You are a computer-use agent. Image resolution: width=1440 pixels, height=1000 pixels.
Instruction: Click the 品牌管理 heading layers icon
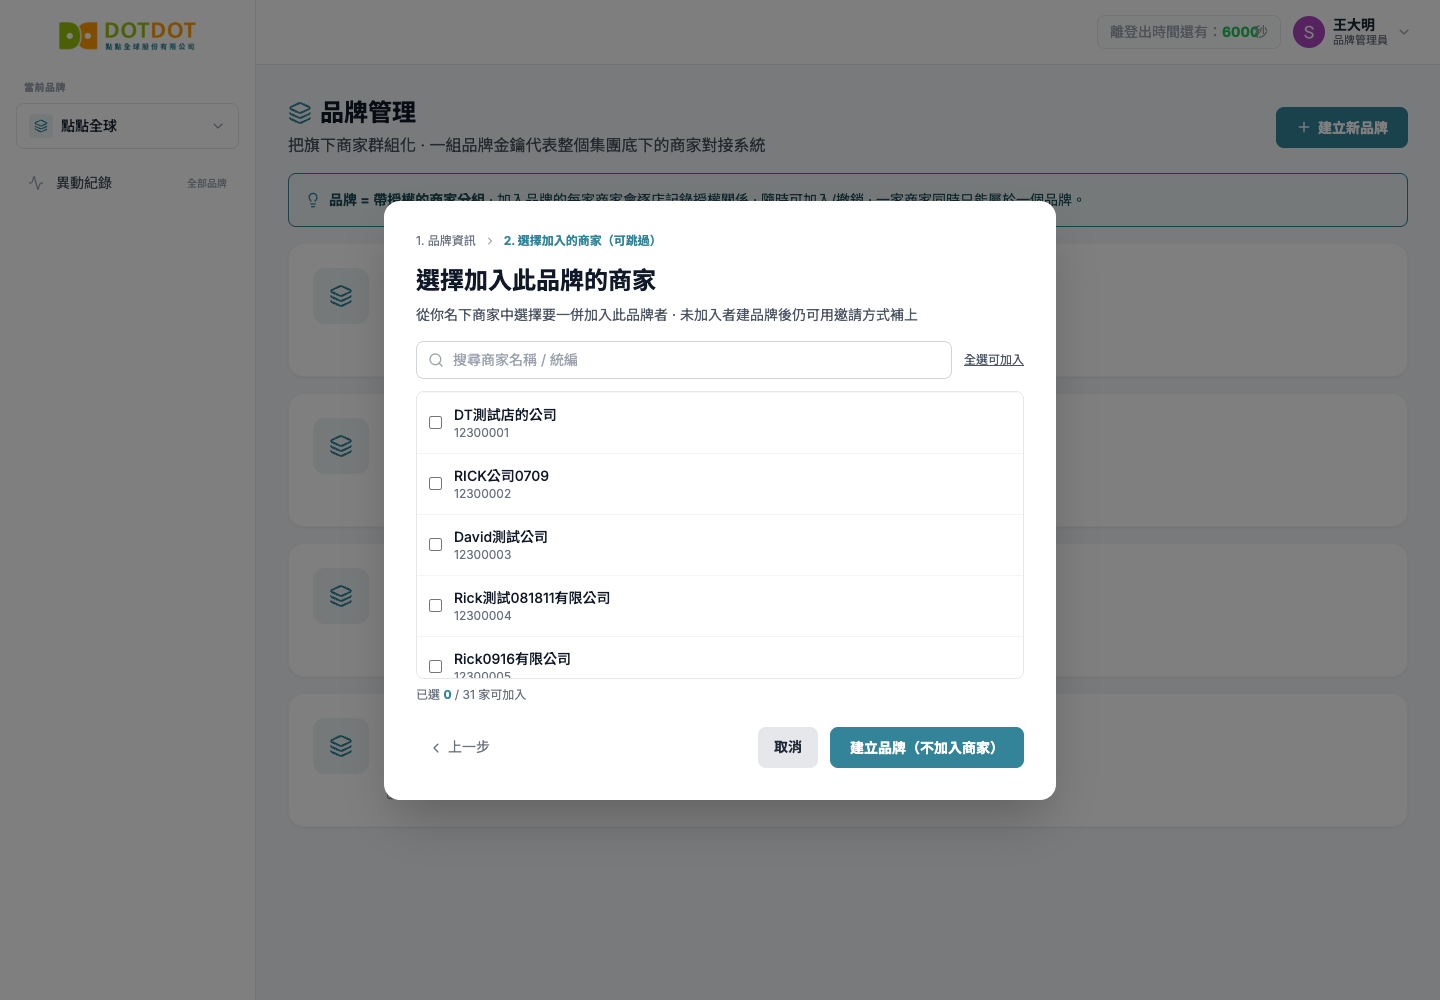pyautogui.click(x=300, y=112)
